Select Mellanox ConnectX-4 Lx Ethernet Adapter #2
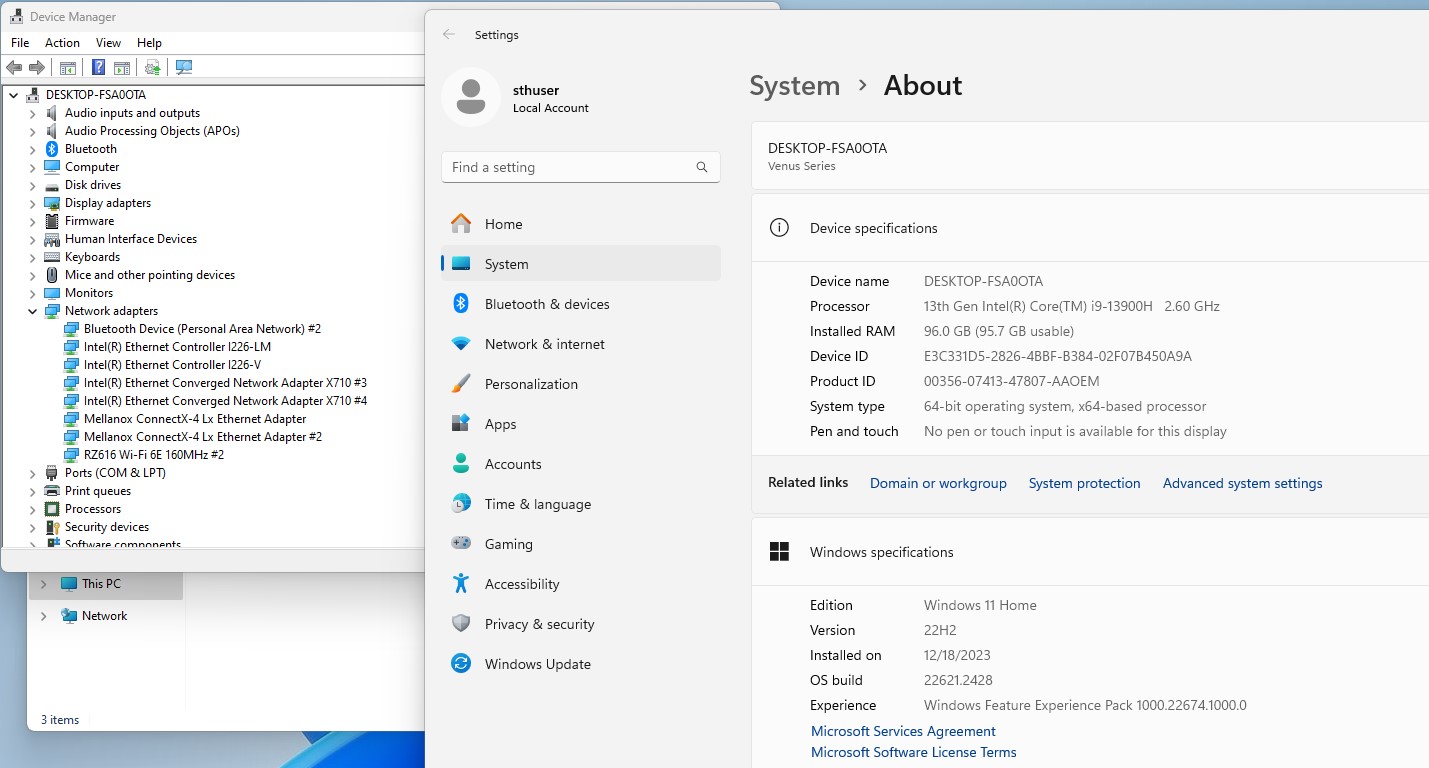 202,437
